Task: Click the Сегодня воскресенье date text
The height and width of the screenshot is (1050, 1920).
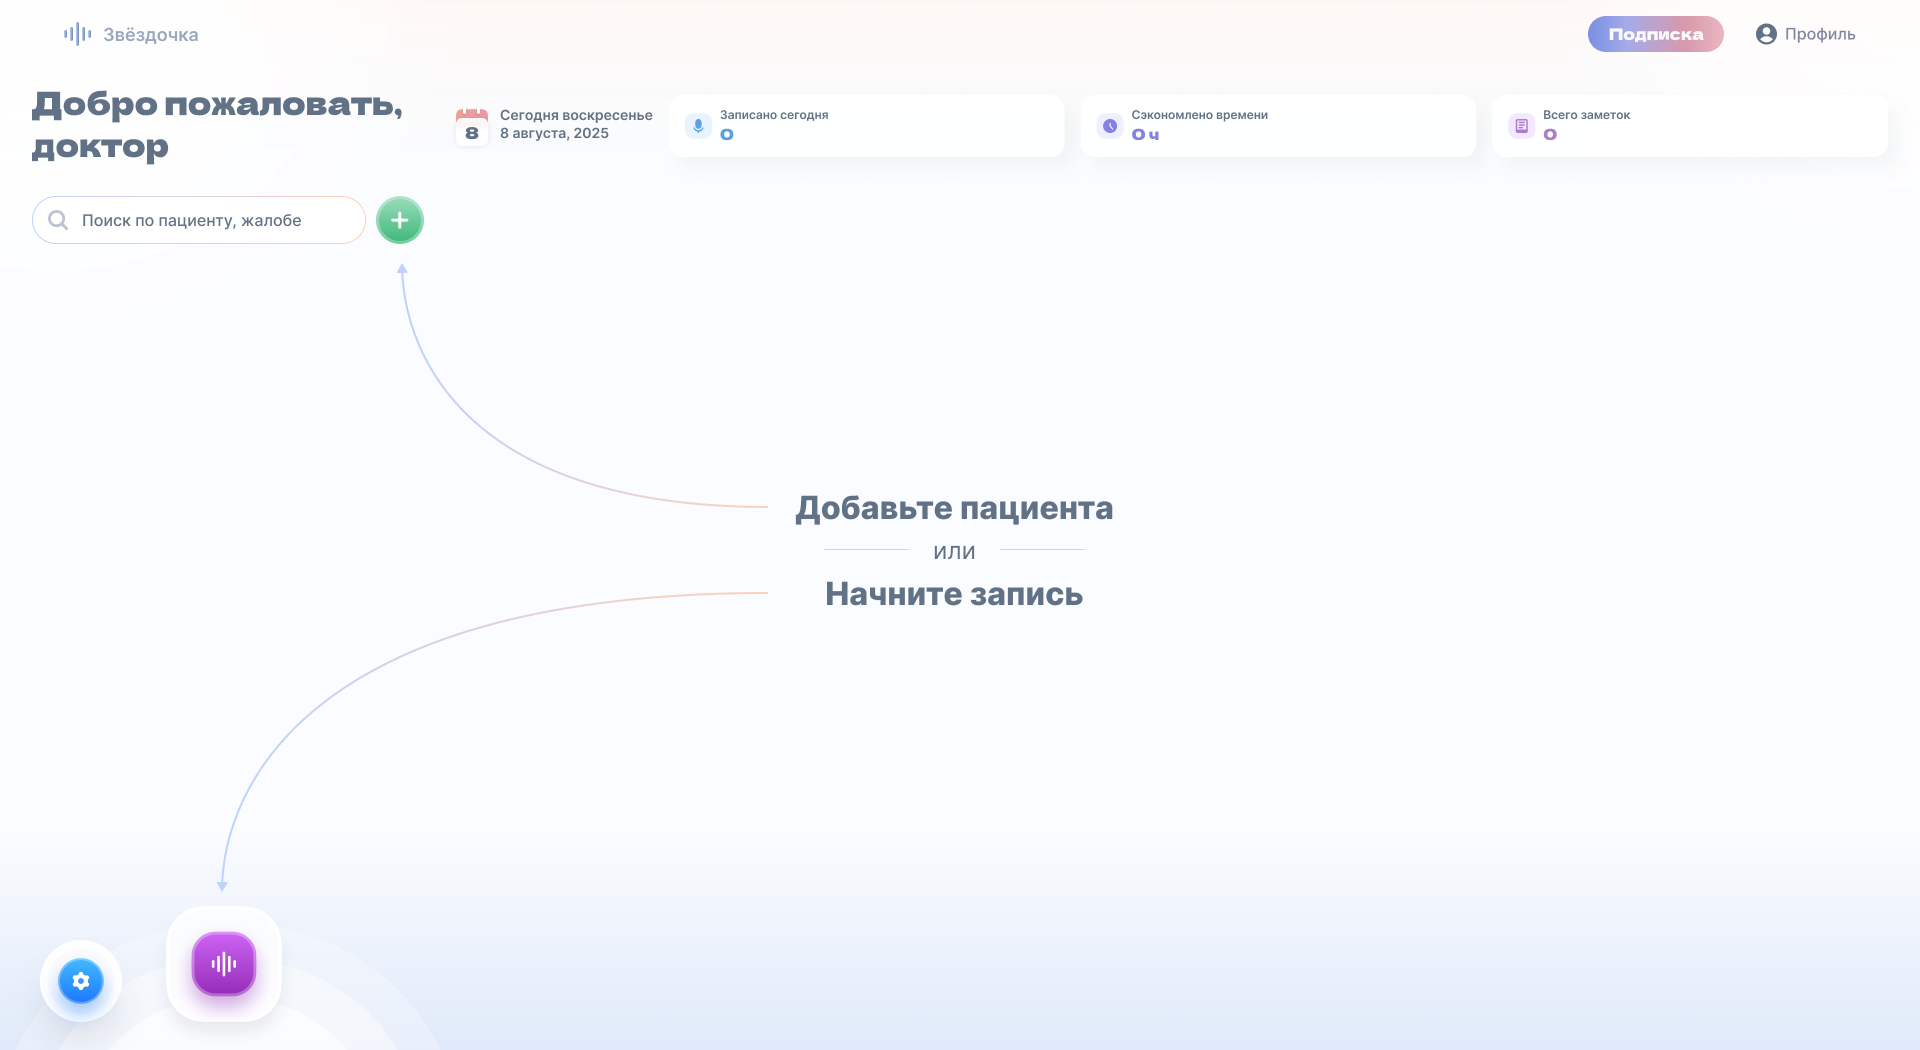Action: pos(576,115)
